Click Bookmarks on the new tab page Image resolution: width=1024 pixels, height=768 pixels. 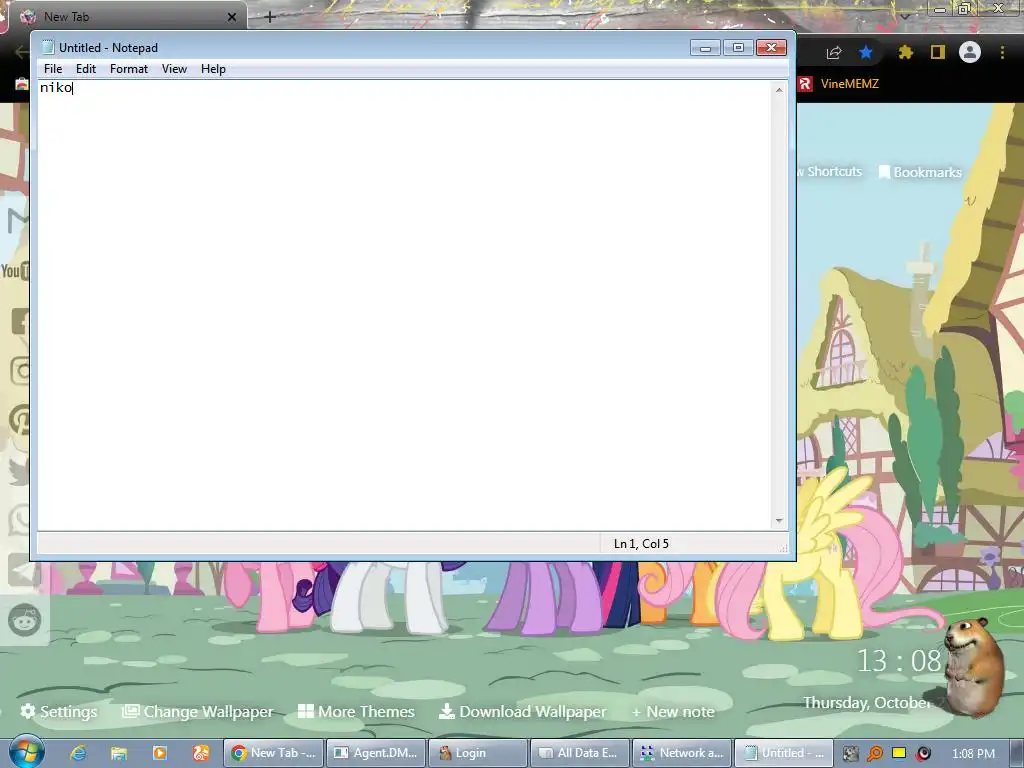click(920, 172)
